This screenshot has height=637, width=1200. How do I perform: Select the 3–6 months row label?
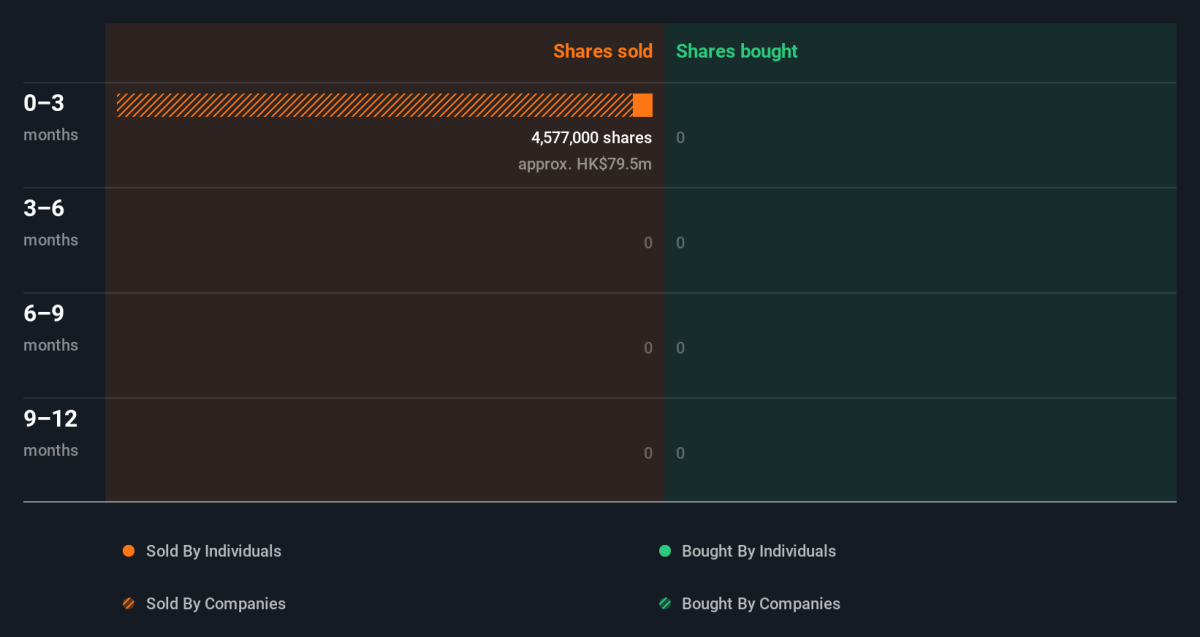pyautogui.click(x=51, y=222)
